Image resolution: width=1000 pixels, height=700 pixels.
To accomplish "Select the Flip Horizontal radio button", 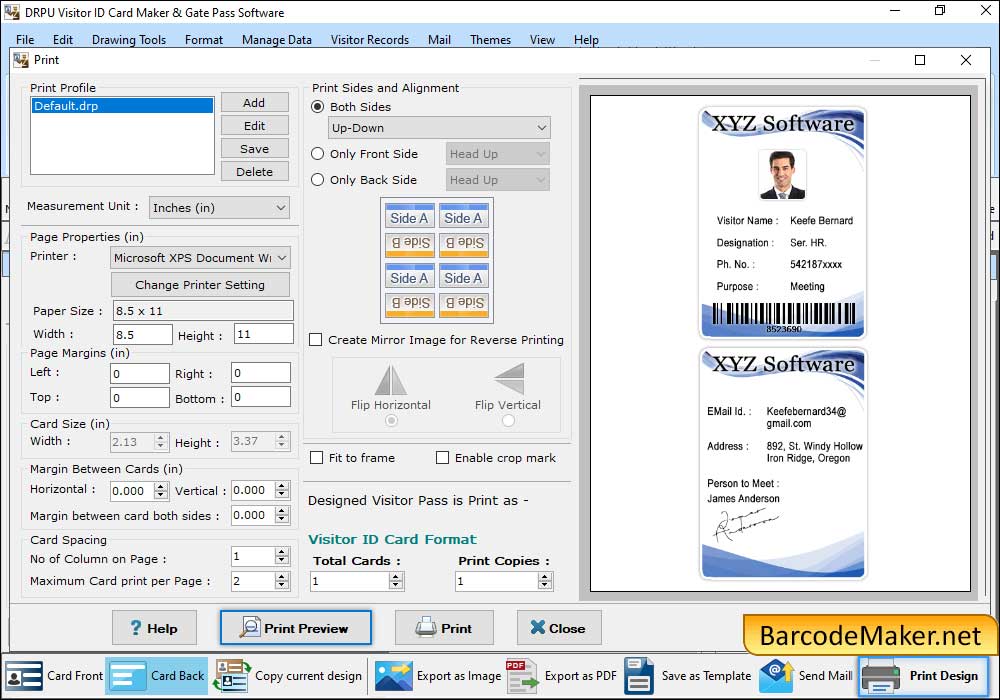I will (391, 421).
